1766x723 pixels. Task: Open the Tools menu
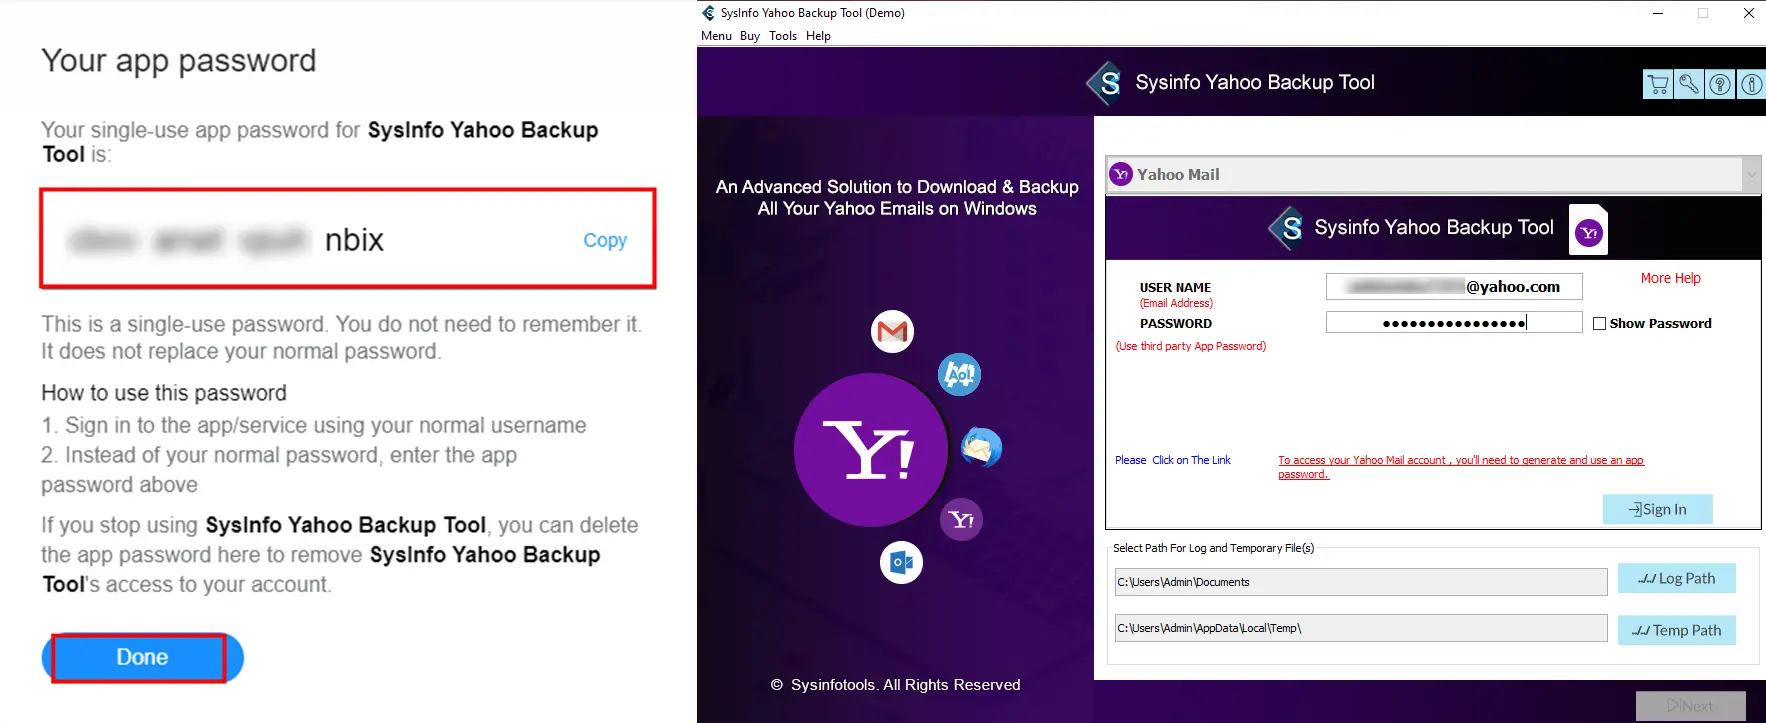pos(783,36)
